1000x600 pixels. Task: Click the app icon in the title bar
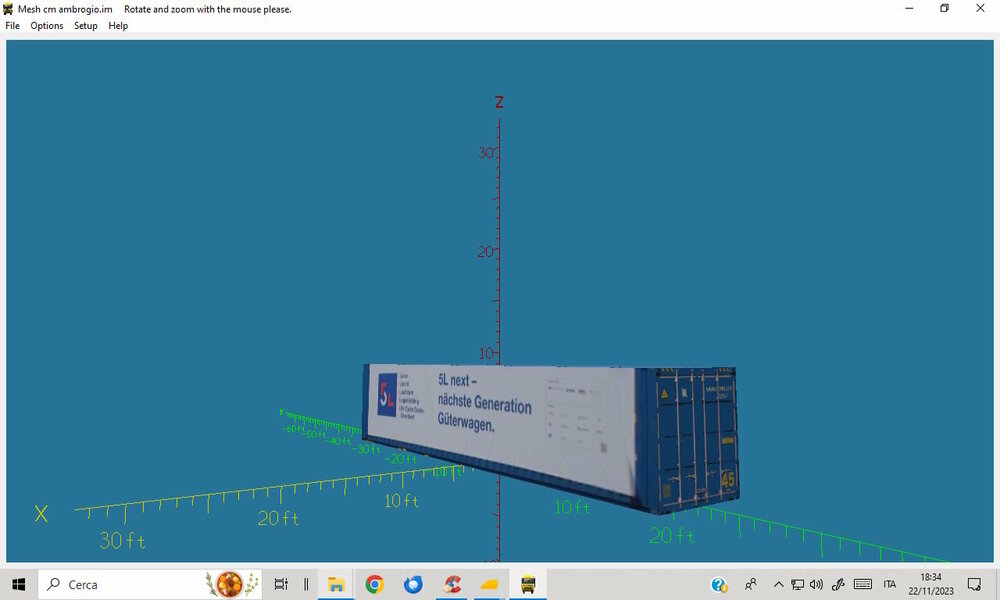point(8,9)
